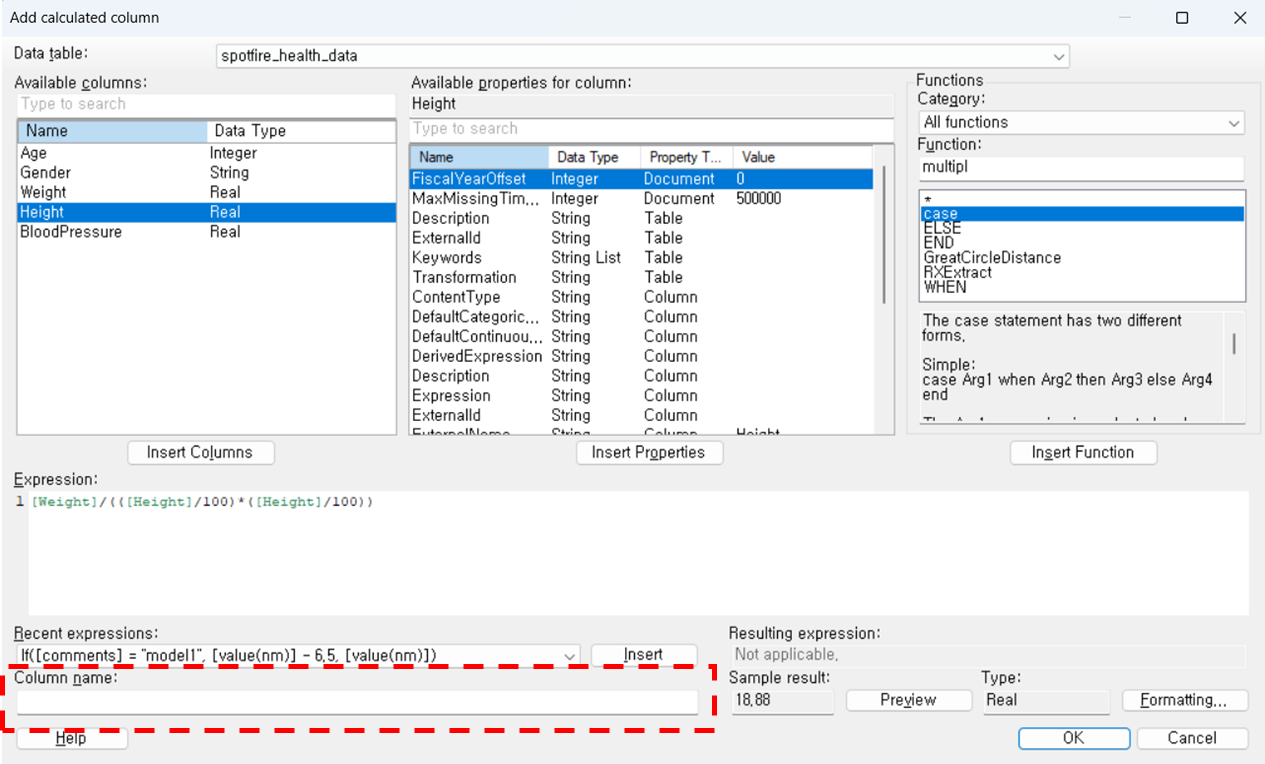The height and width of the screenshot is (764, 1265).
Task: Open Help for this dialog
Action: (x=71, y=738)
